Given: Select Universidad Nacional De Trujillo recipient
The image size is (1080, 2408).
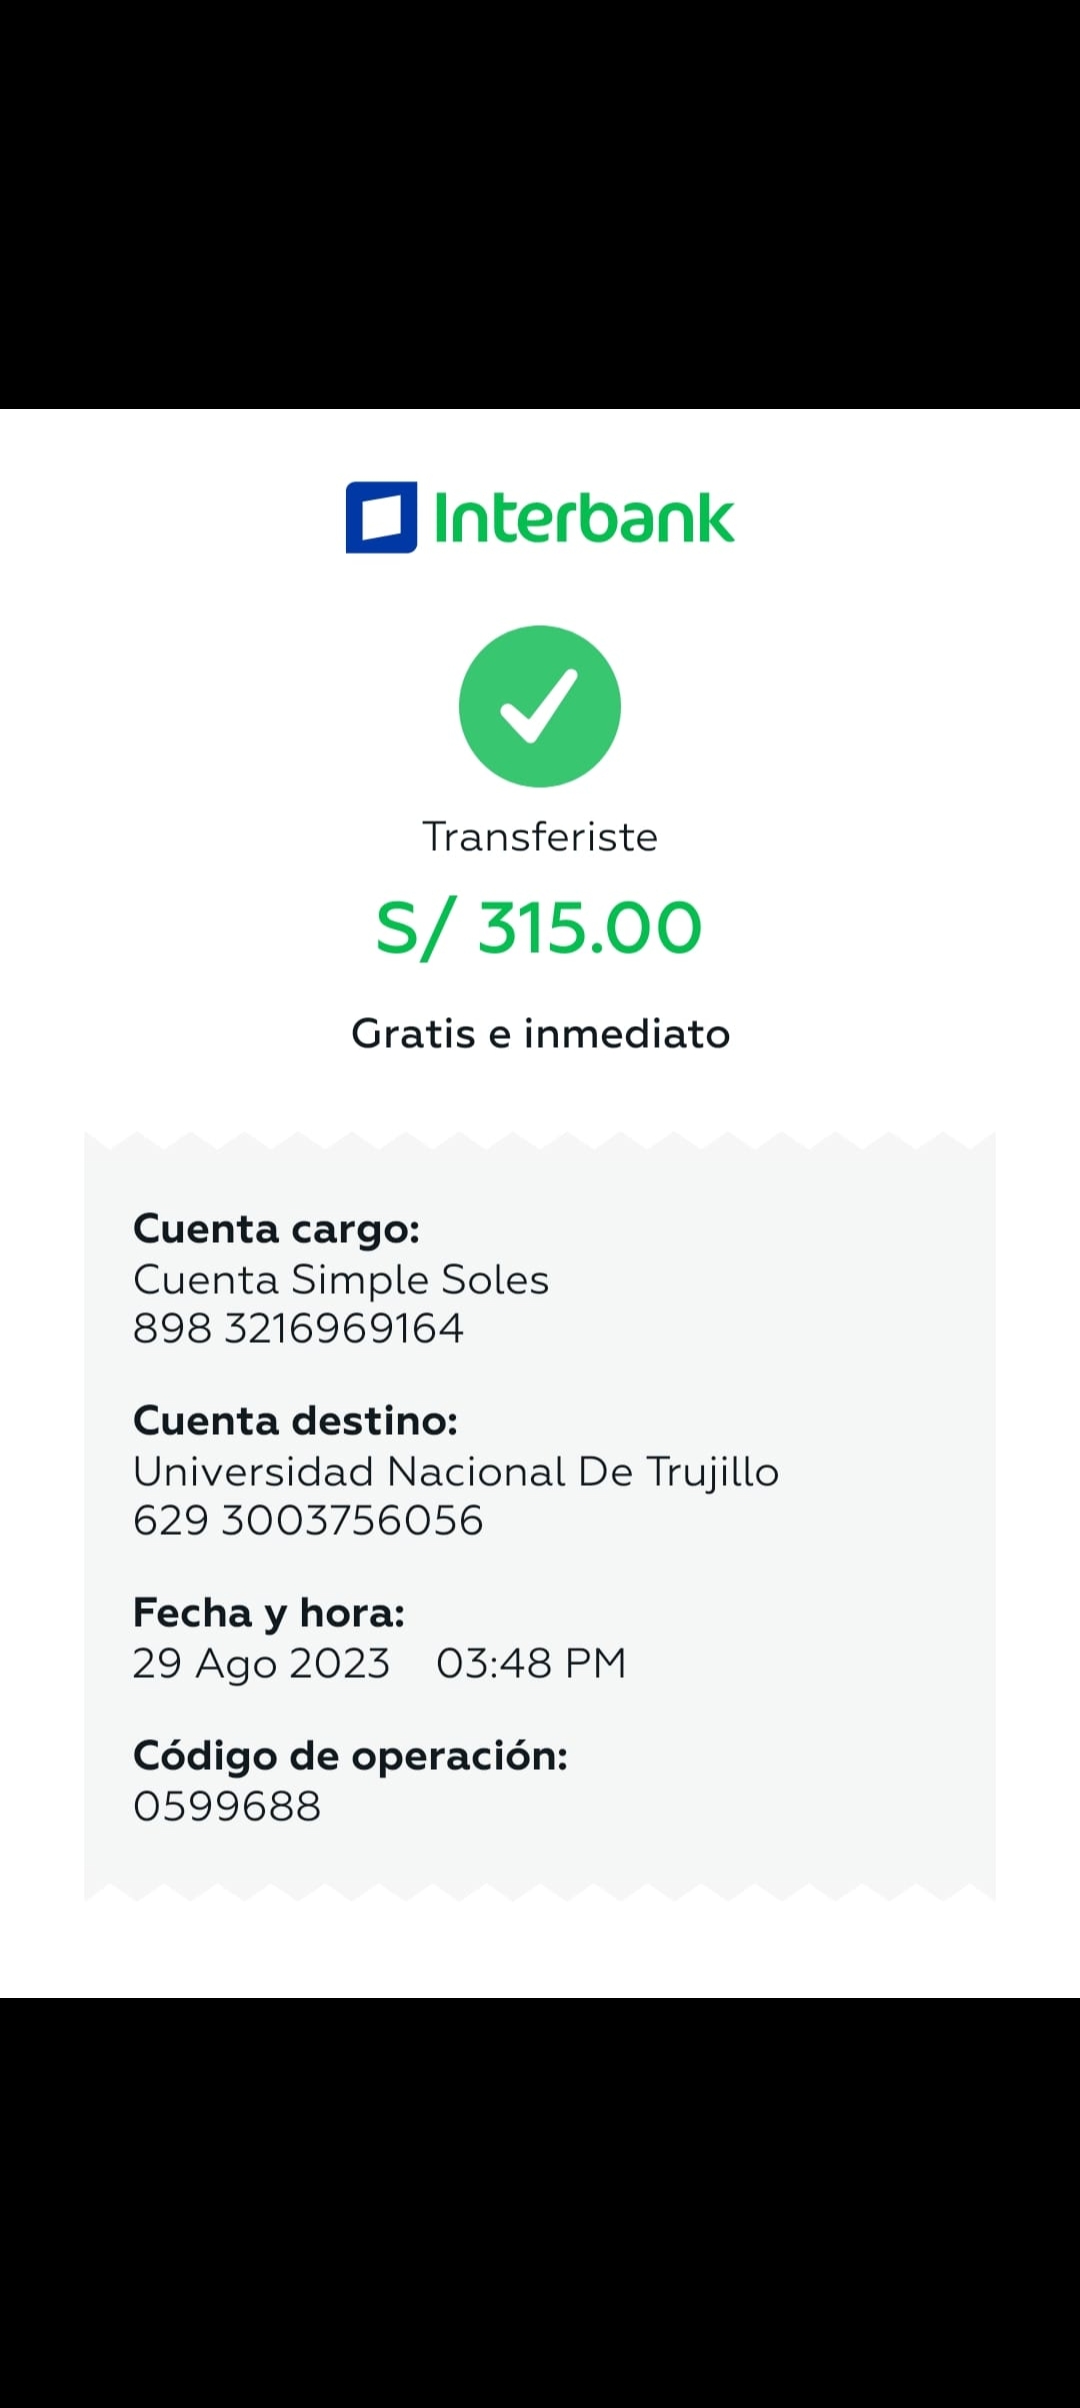Looking at the screenshot, I should click(456, 1472).
